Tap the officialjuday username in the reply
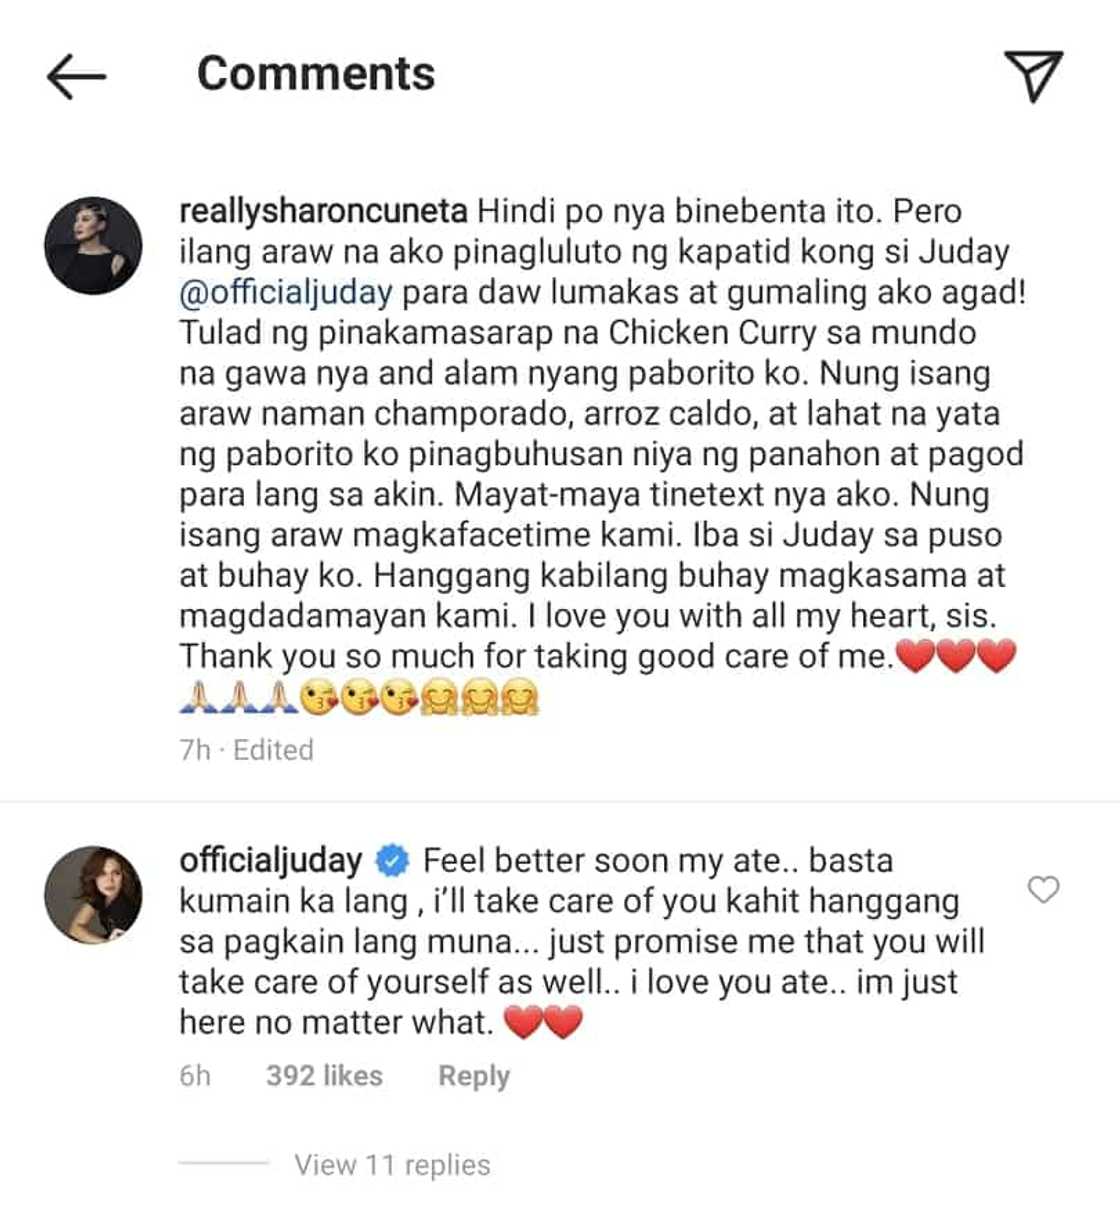The width and height of the screenshot is (1120, 1220). [x=270, y=860]
